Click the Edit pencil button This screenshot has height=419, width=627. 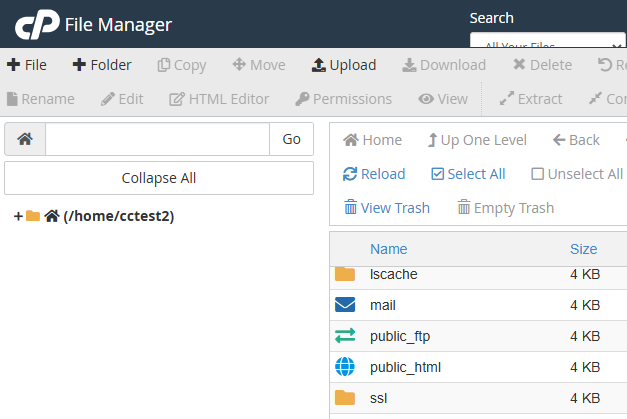pyautogui.click(x=122, y=99)
